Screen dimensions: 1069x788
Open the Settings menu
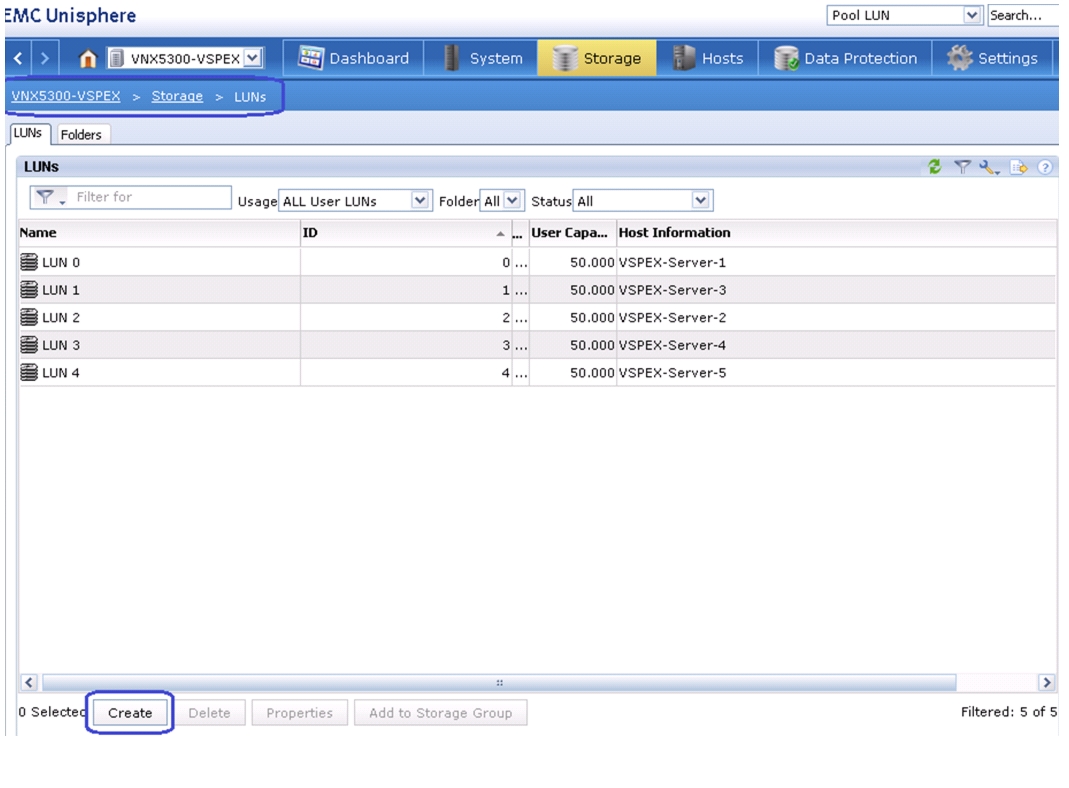pyautogui.click(x=992, y=58)
